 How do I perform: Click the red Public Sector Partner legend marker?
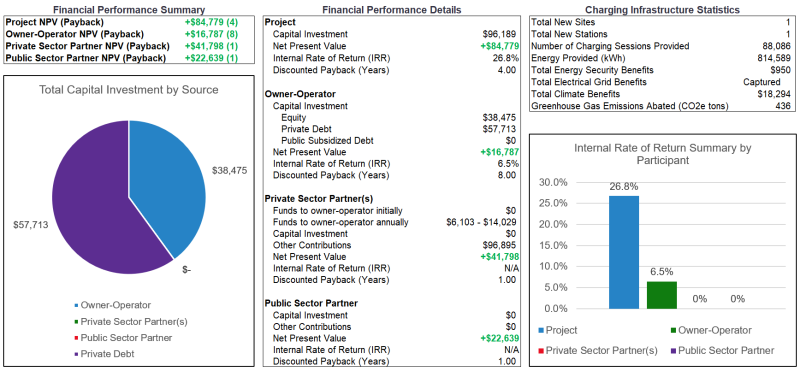pos(77,338)
